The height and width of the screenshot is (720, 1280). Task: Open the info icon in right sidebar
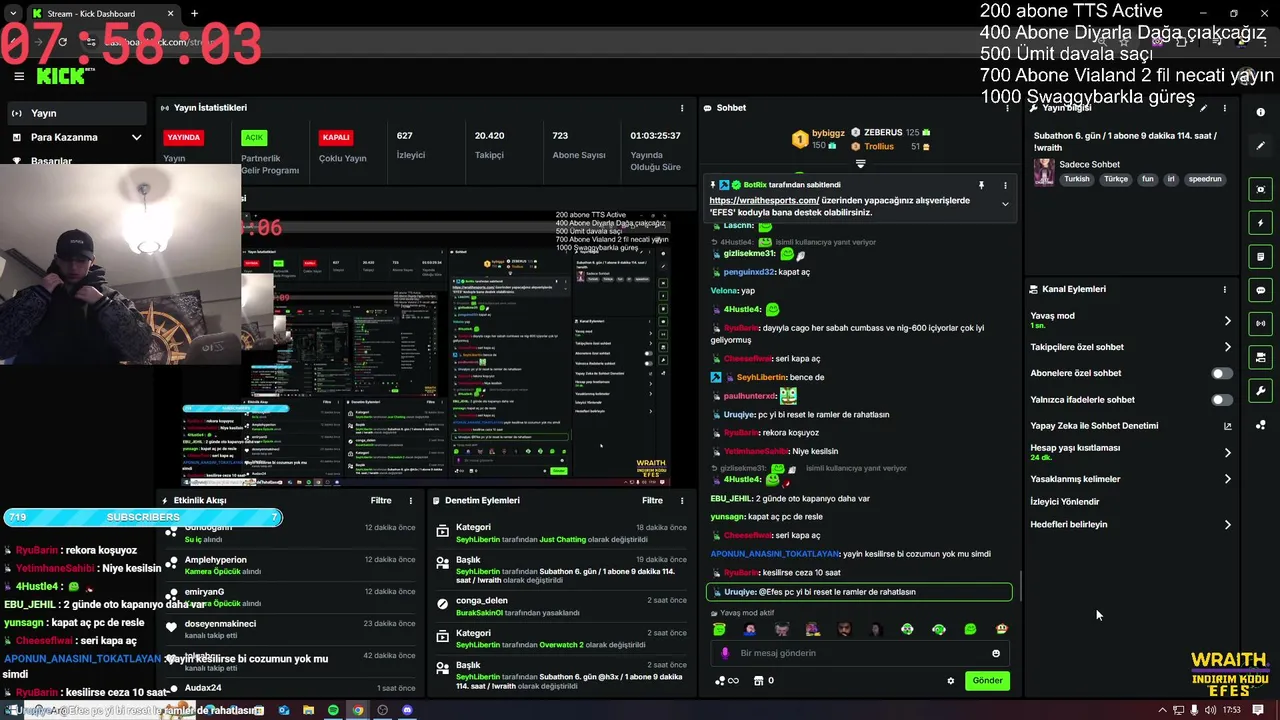pos(1260,113)
